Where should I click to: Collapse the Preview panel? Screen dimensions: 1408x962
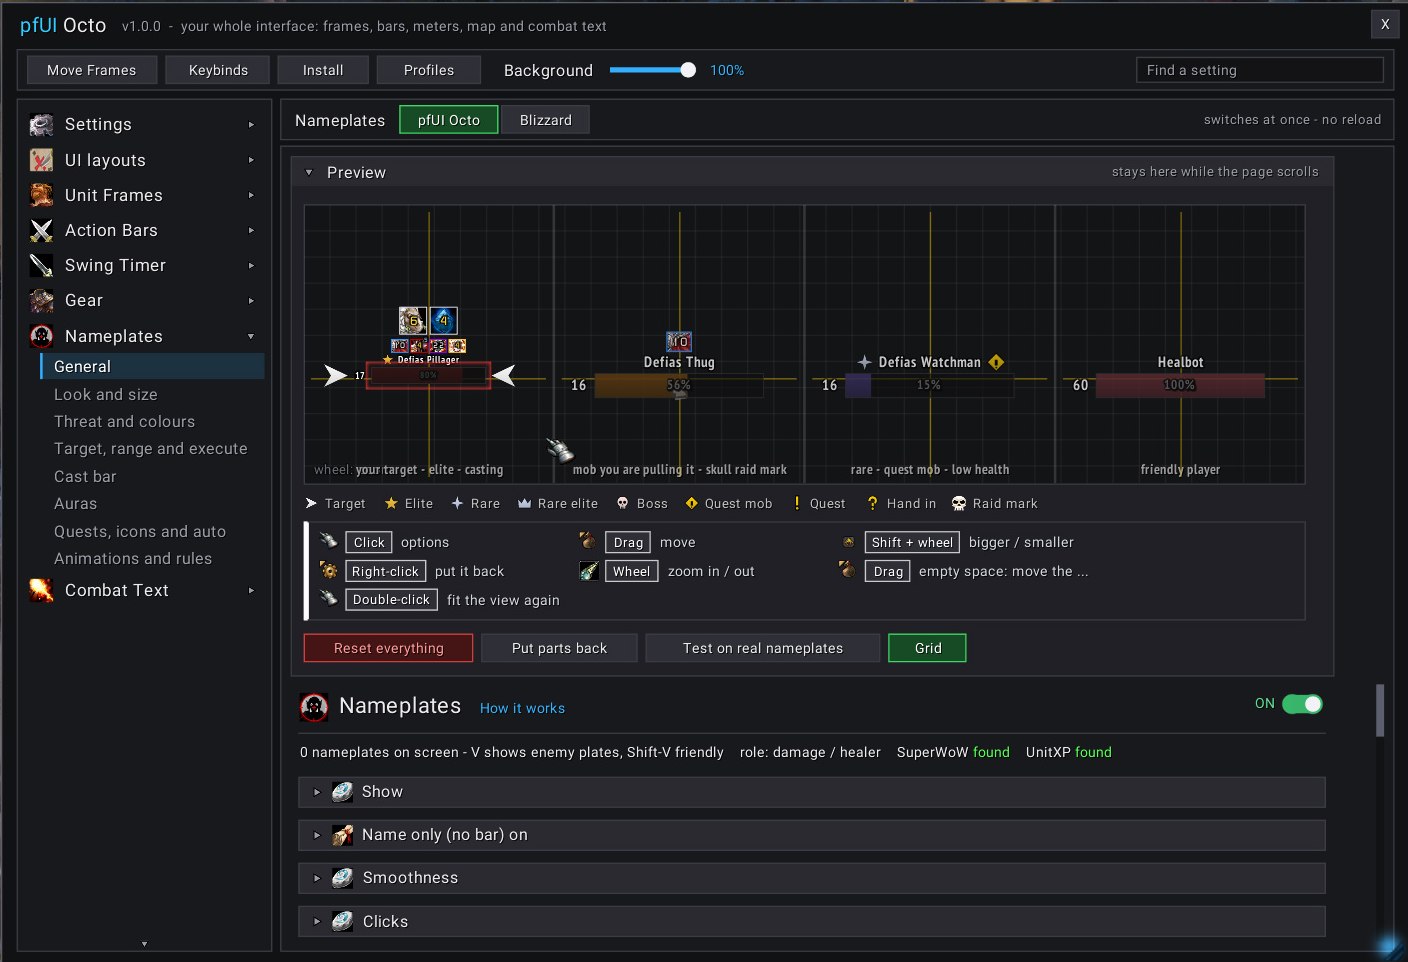tap(309, 172)
